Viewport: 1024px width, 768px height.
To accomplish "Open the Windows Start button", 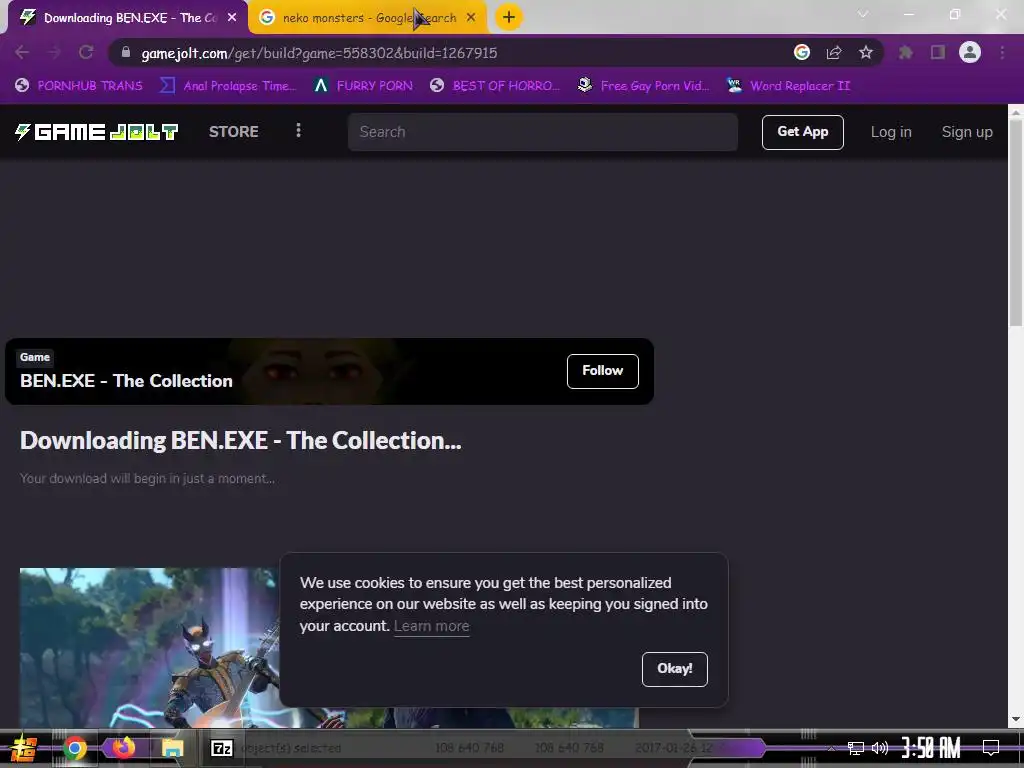I will click(x=24, y=748).
